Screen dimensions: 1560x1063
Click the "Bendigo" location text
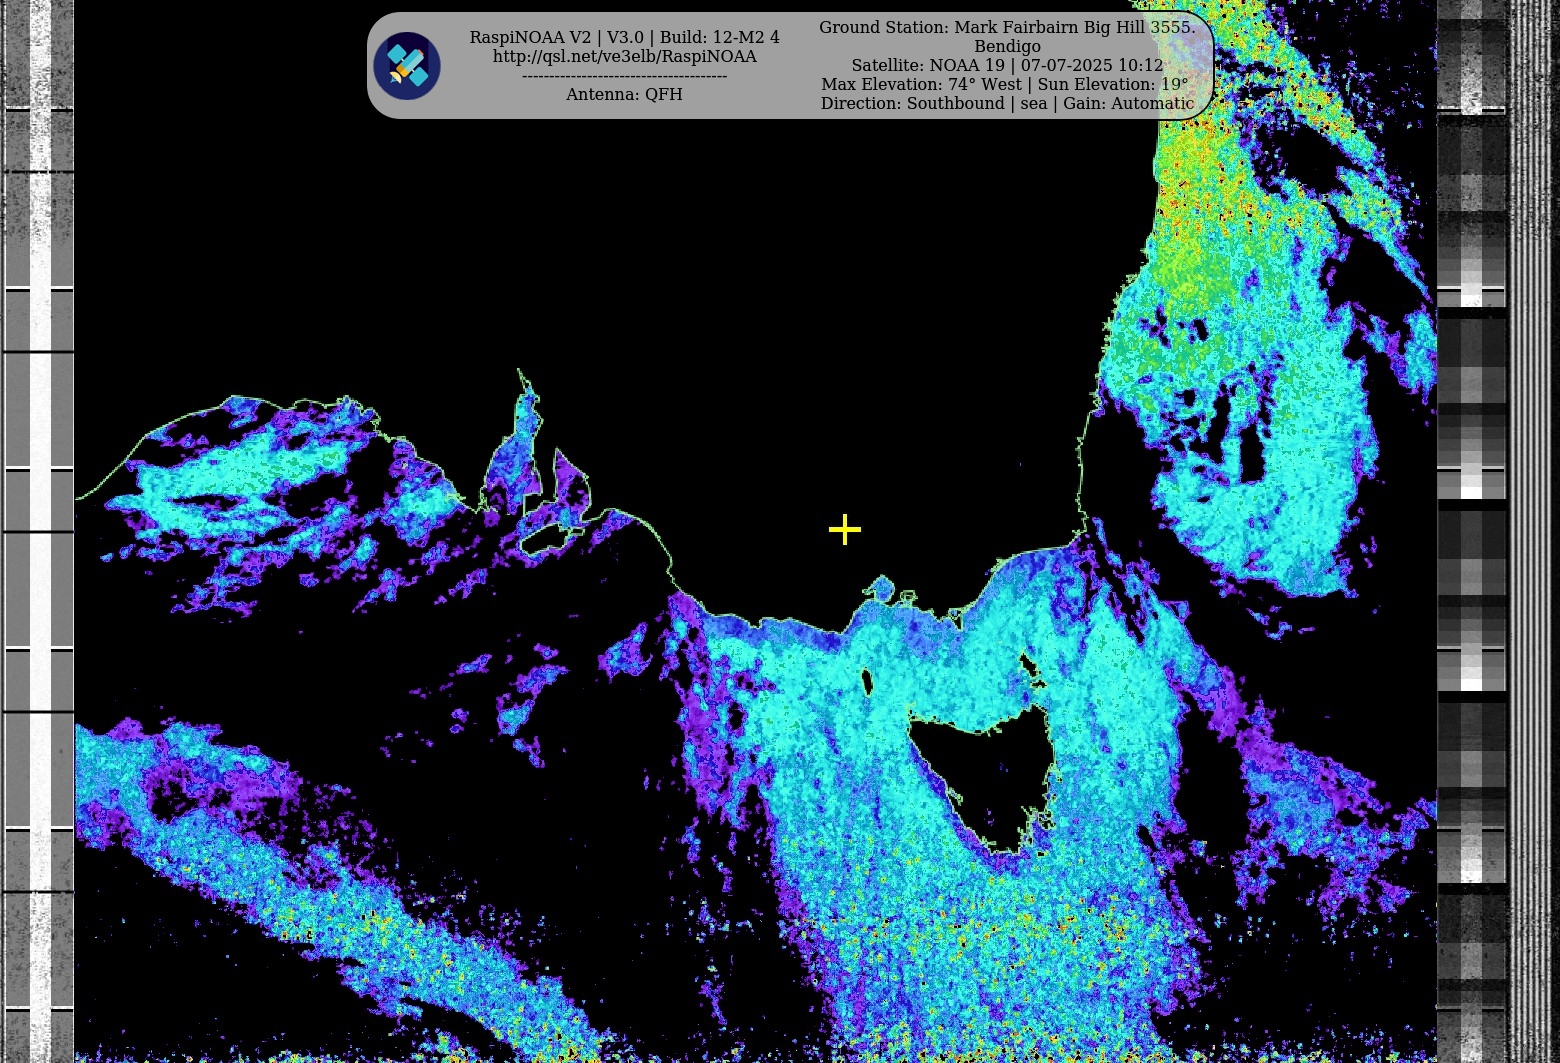pos(1007,46)
